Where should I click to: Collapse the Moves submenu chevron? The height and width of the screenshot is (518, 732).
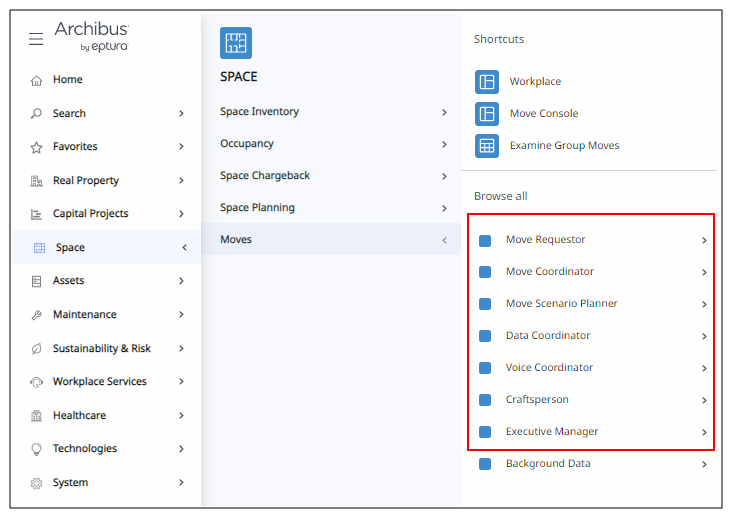(x=444, y=240)
